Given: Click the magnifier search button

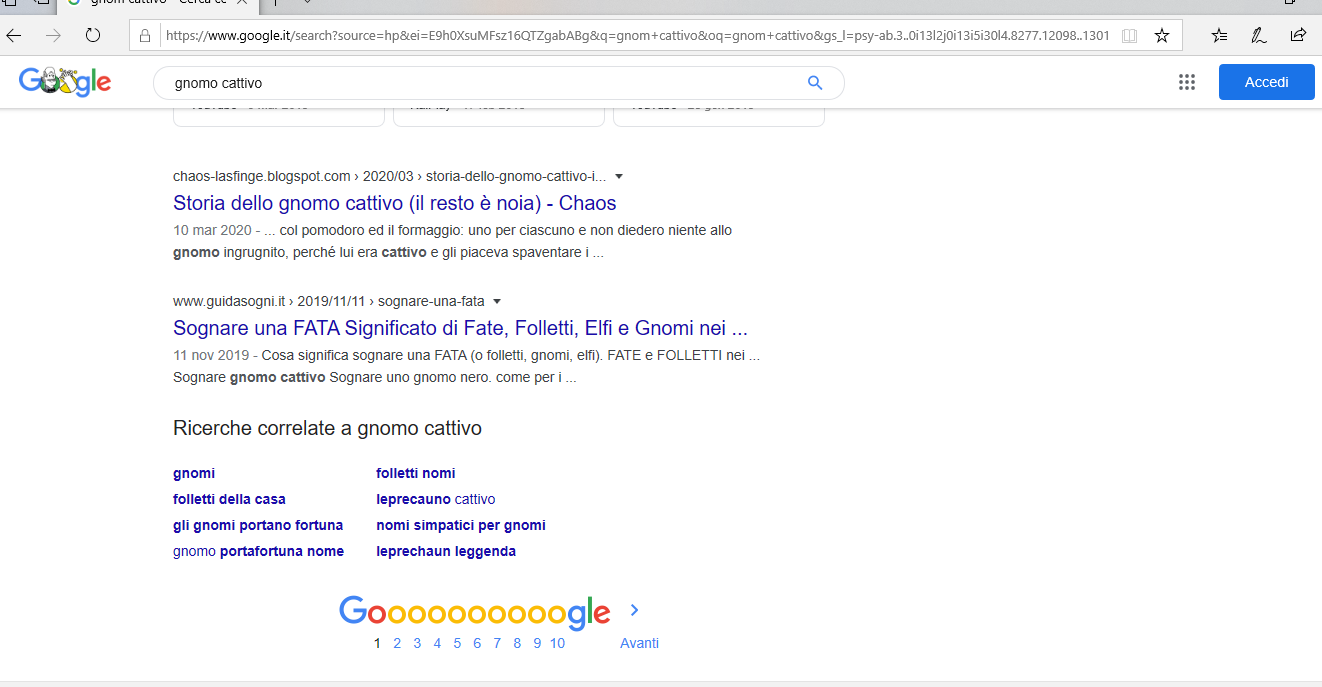Looking at the screenshot, I should (815, 83).
